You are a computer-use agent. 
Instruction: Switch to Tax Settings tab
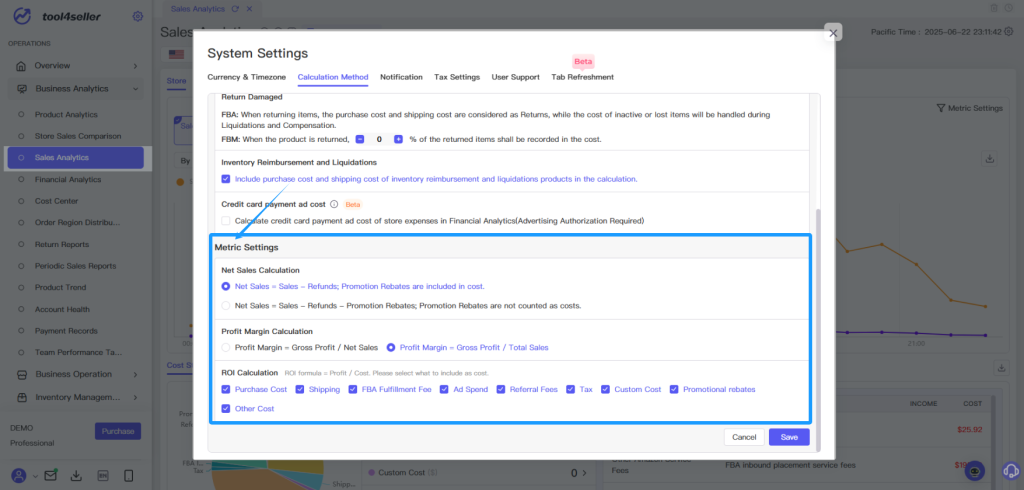point(457,77)
